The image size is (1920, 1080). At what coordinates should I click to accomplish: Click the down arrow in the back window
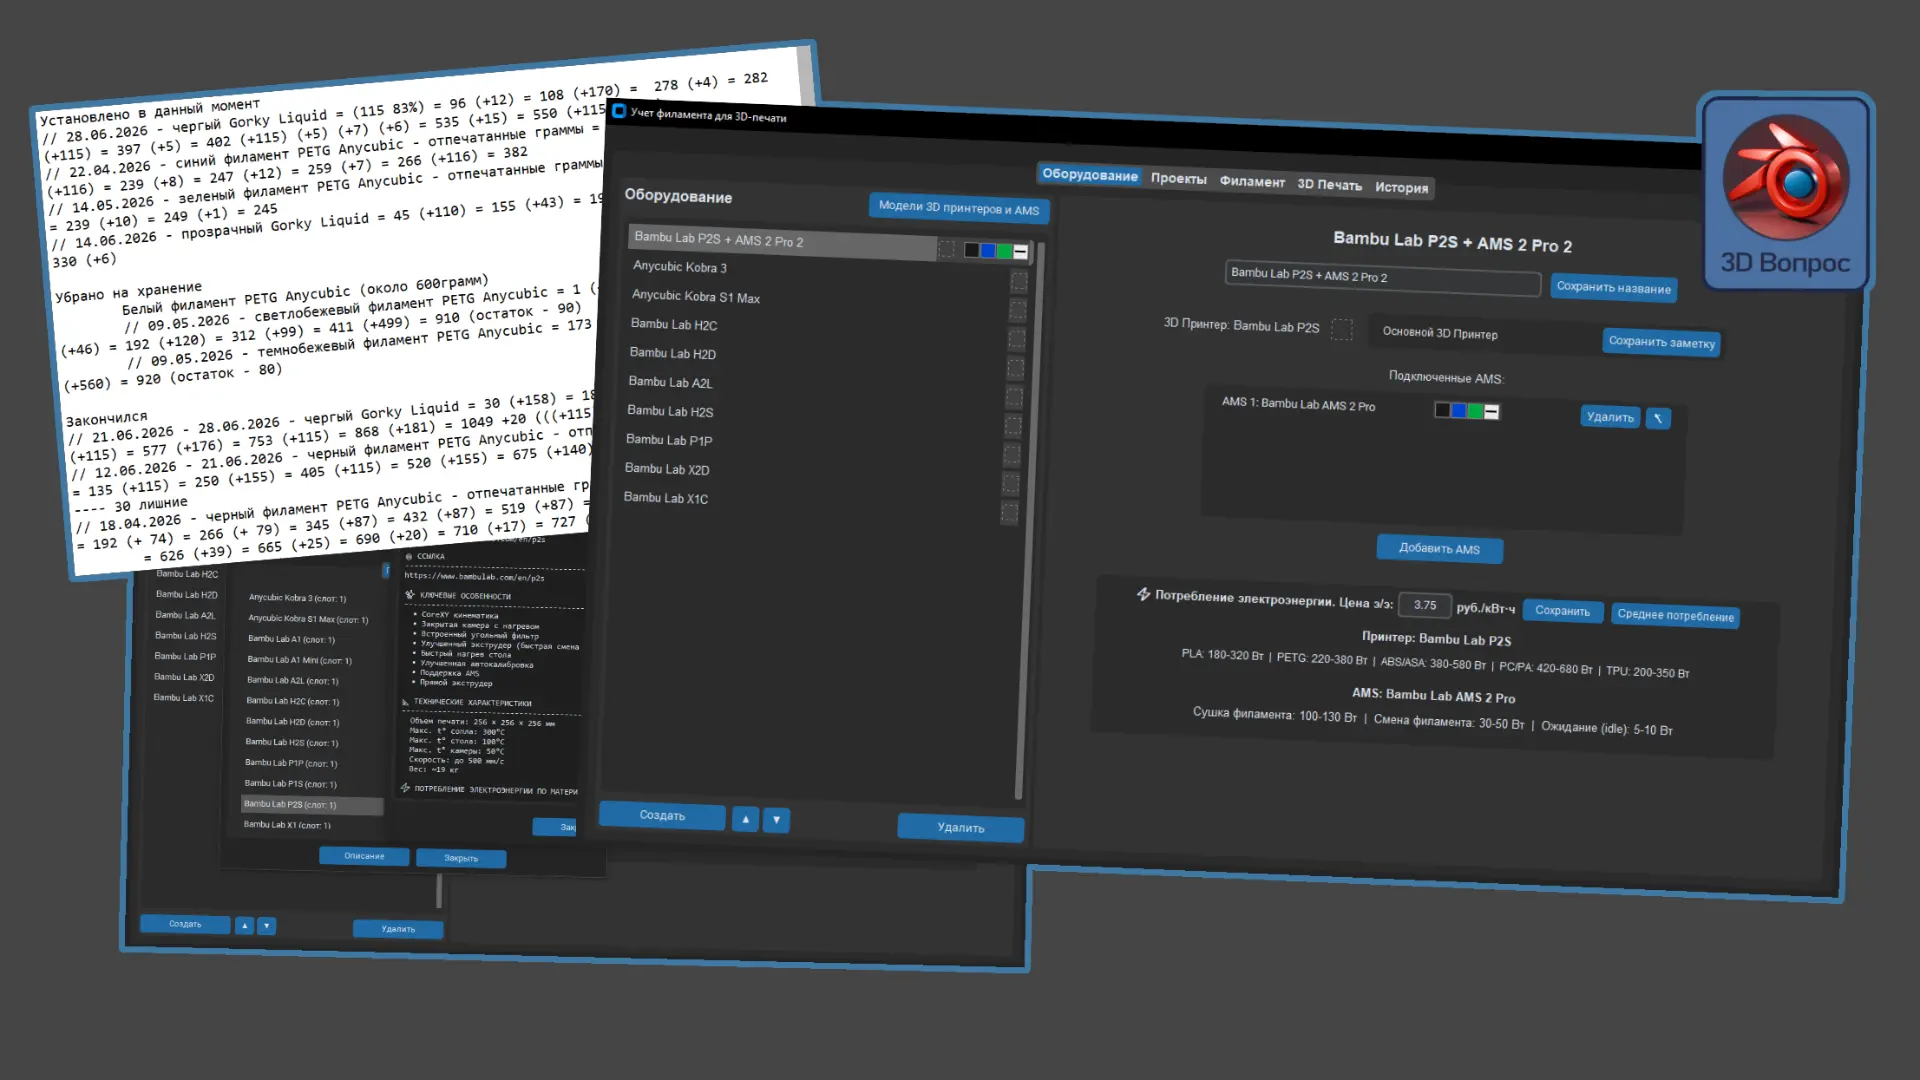266,926
